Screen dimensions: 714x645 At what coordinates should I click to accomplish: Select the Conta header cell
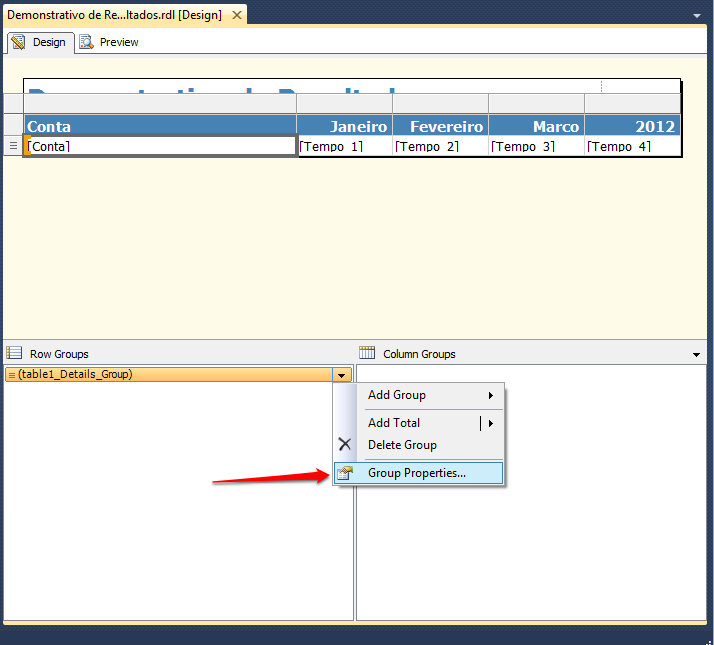point(160,126)
